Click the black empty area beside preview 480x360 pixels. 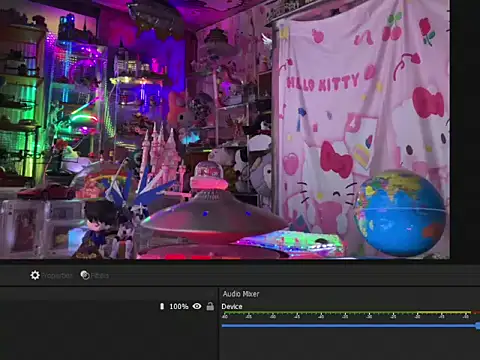coord(465,130)
